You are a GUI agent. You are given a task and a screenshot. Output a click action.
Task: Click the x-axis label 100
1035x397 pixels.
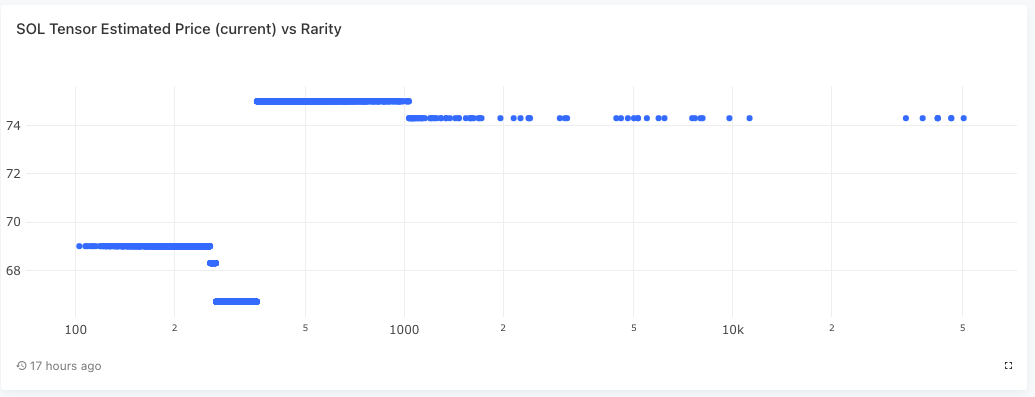pos(75,330)
